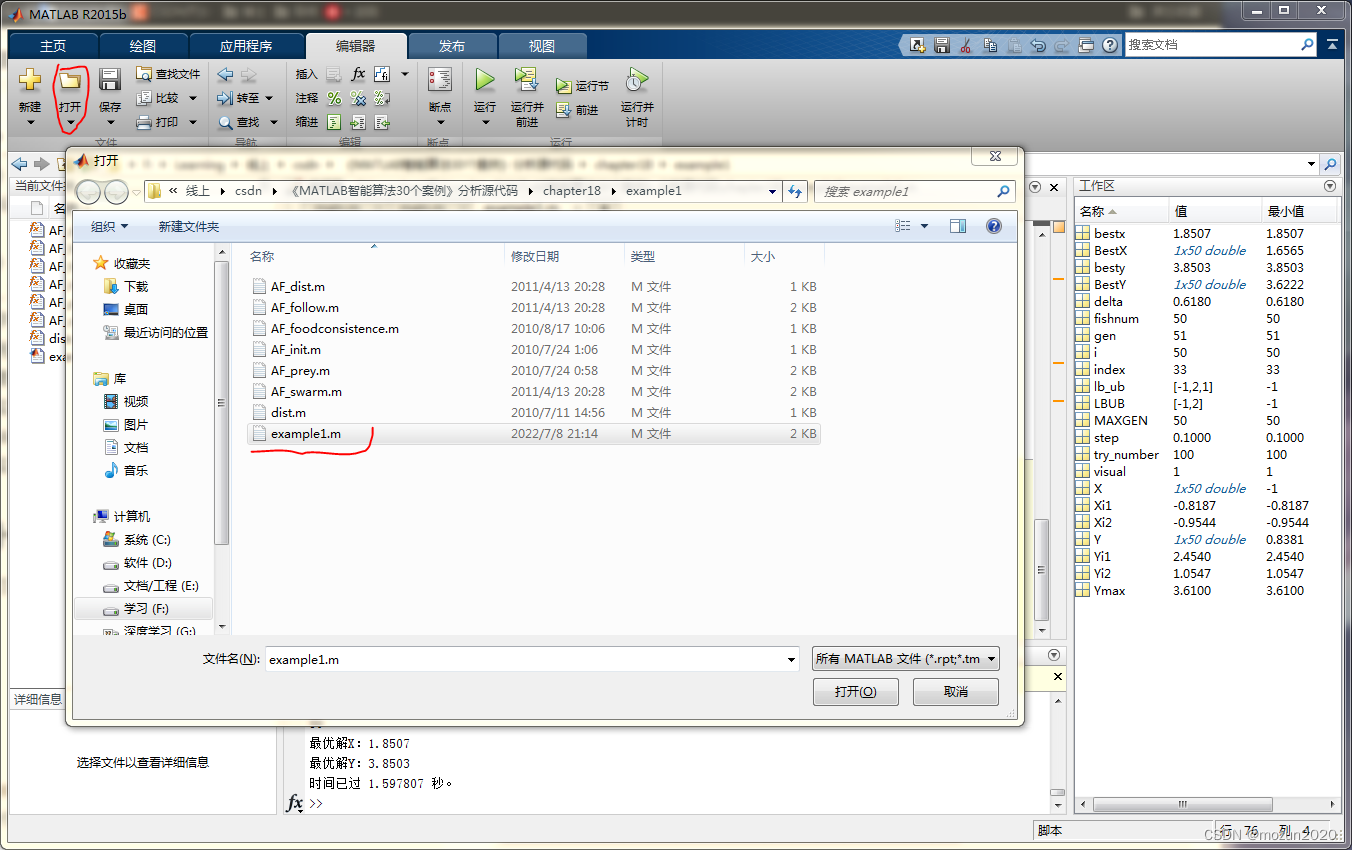The height and width of the screenshot is (850, 1352).
Task: Switch to the 发布 (Publish) tab
Action: (x=452, y=46)
